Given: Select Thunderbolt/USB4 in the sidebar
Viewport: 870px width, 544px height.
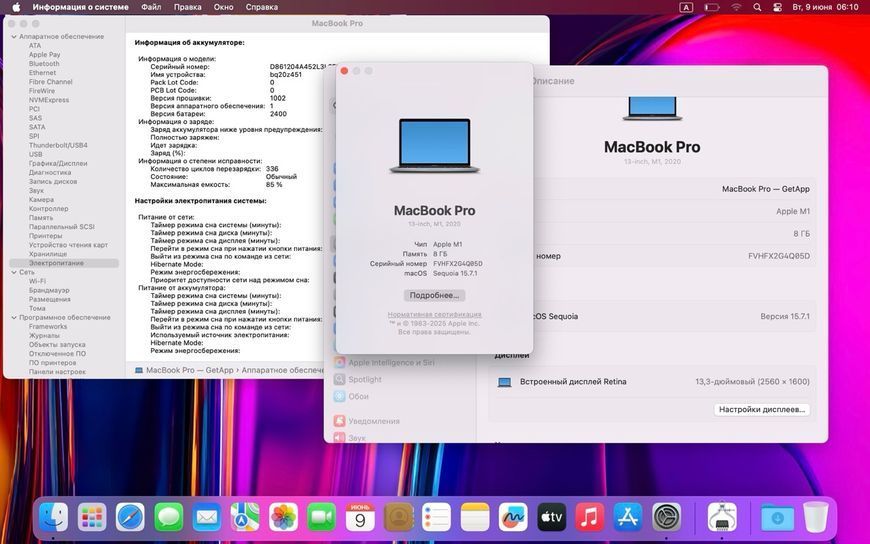Looking at the screenshot, I should tap(58, 145).
